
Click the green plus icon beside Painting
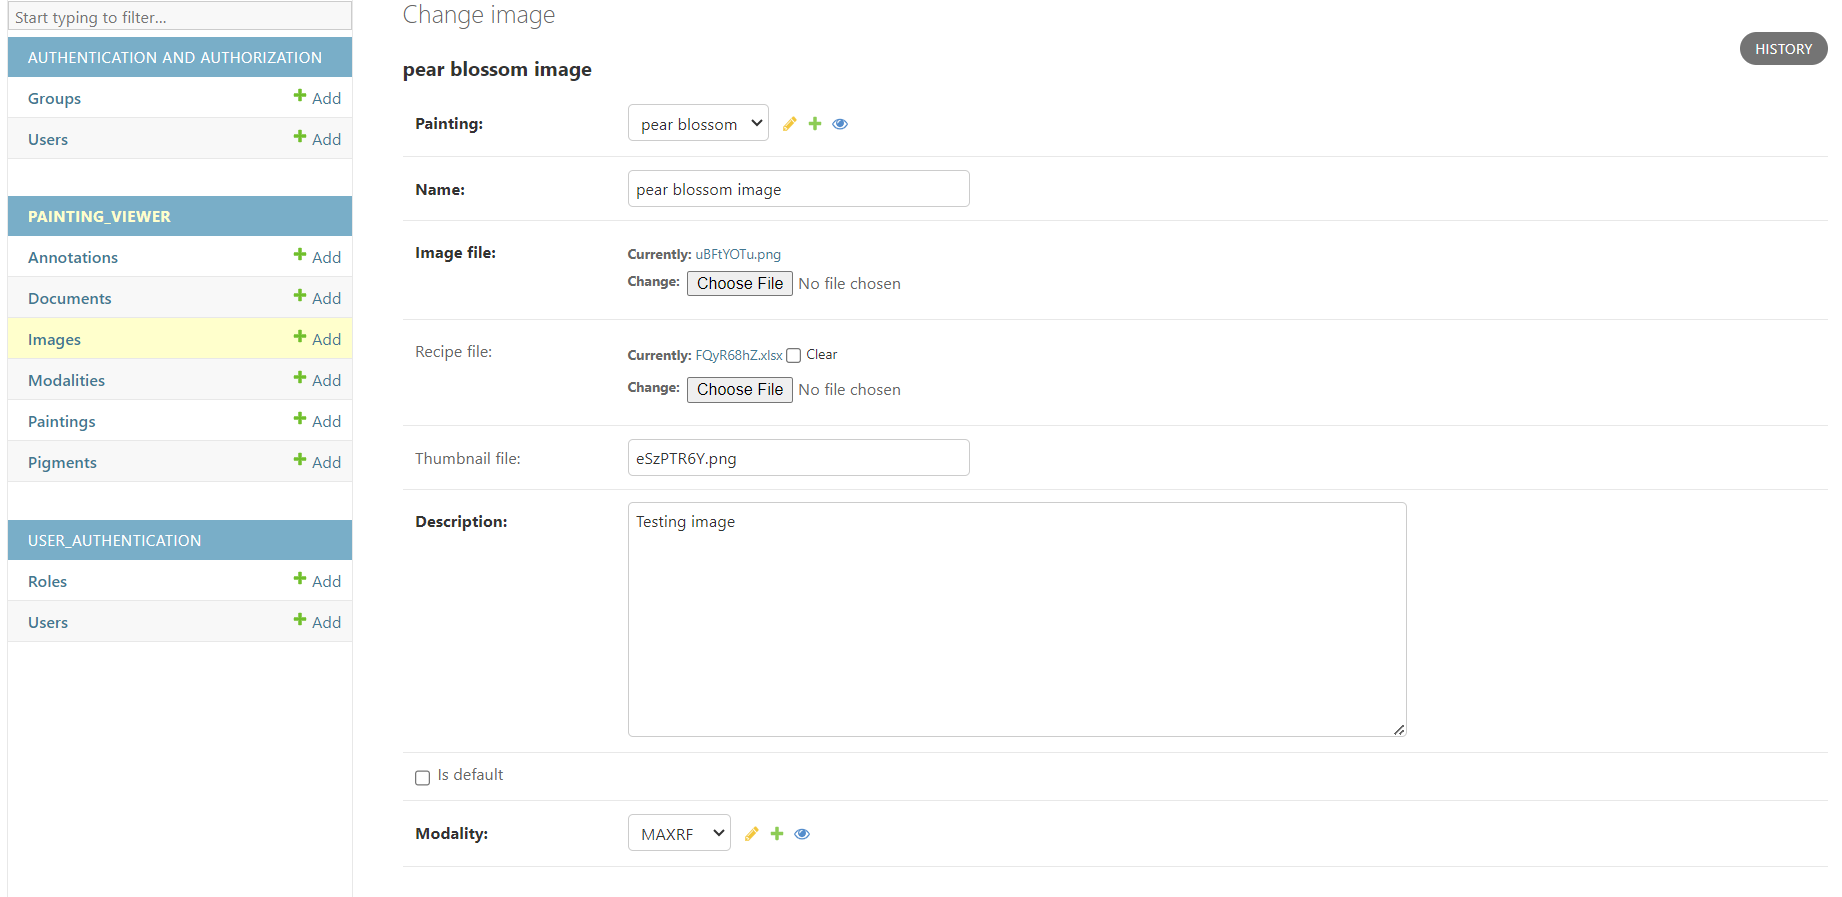[x=815, y=124]
